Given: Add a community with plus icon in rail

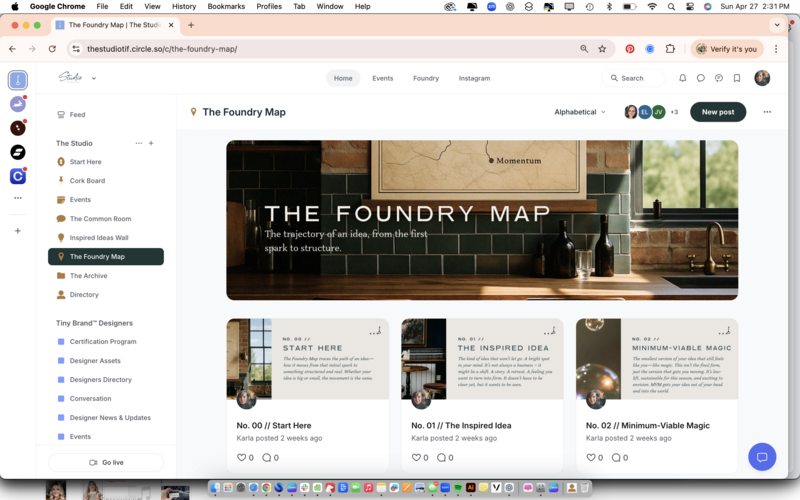Looking at the screenshot, I should tap(18, 231).
